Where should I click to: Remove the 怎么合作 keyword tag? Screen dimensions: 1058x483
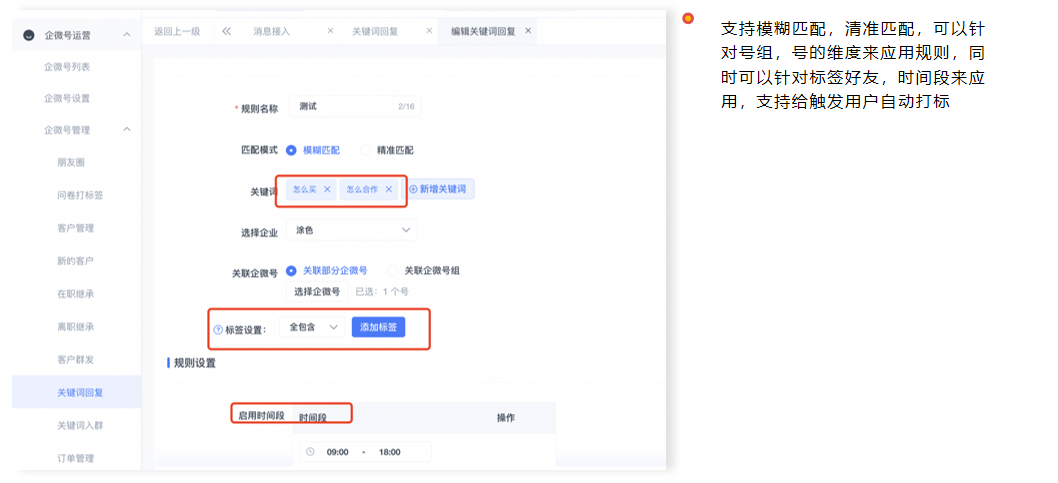pyautogui.click(x=389, y=190)
